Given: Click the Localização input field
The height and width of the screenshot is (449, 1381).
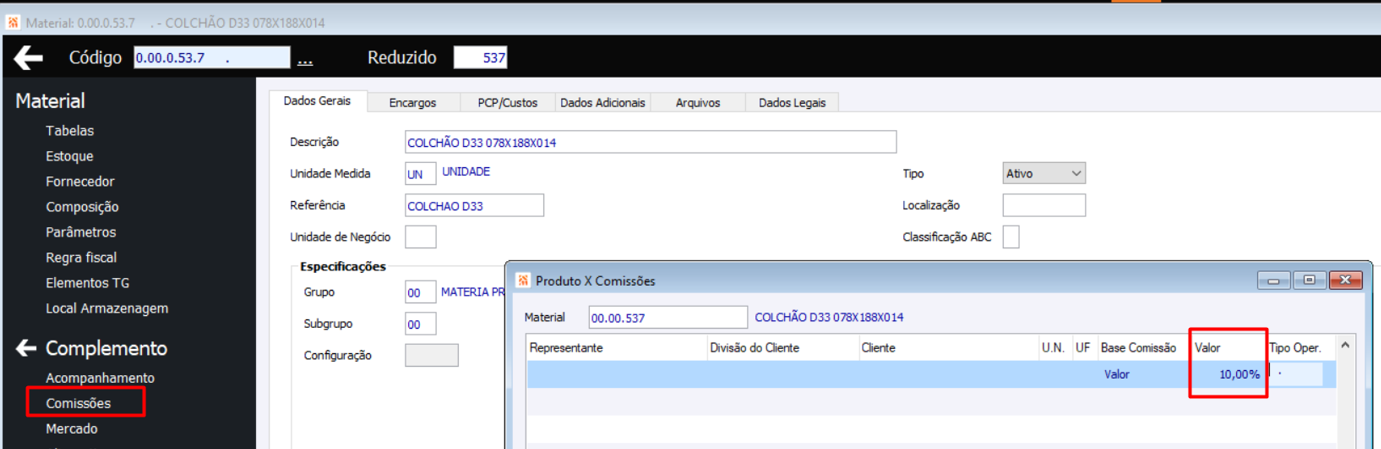Looking at the screenshot, I should tap(1044, 205).
